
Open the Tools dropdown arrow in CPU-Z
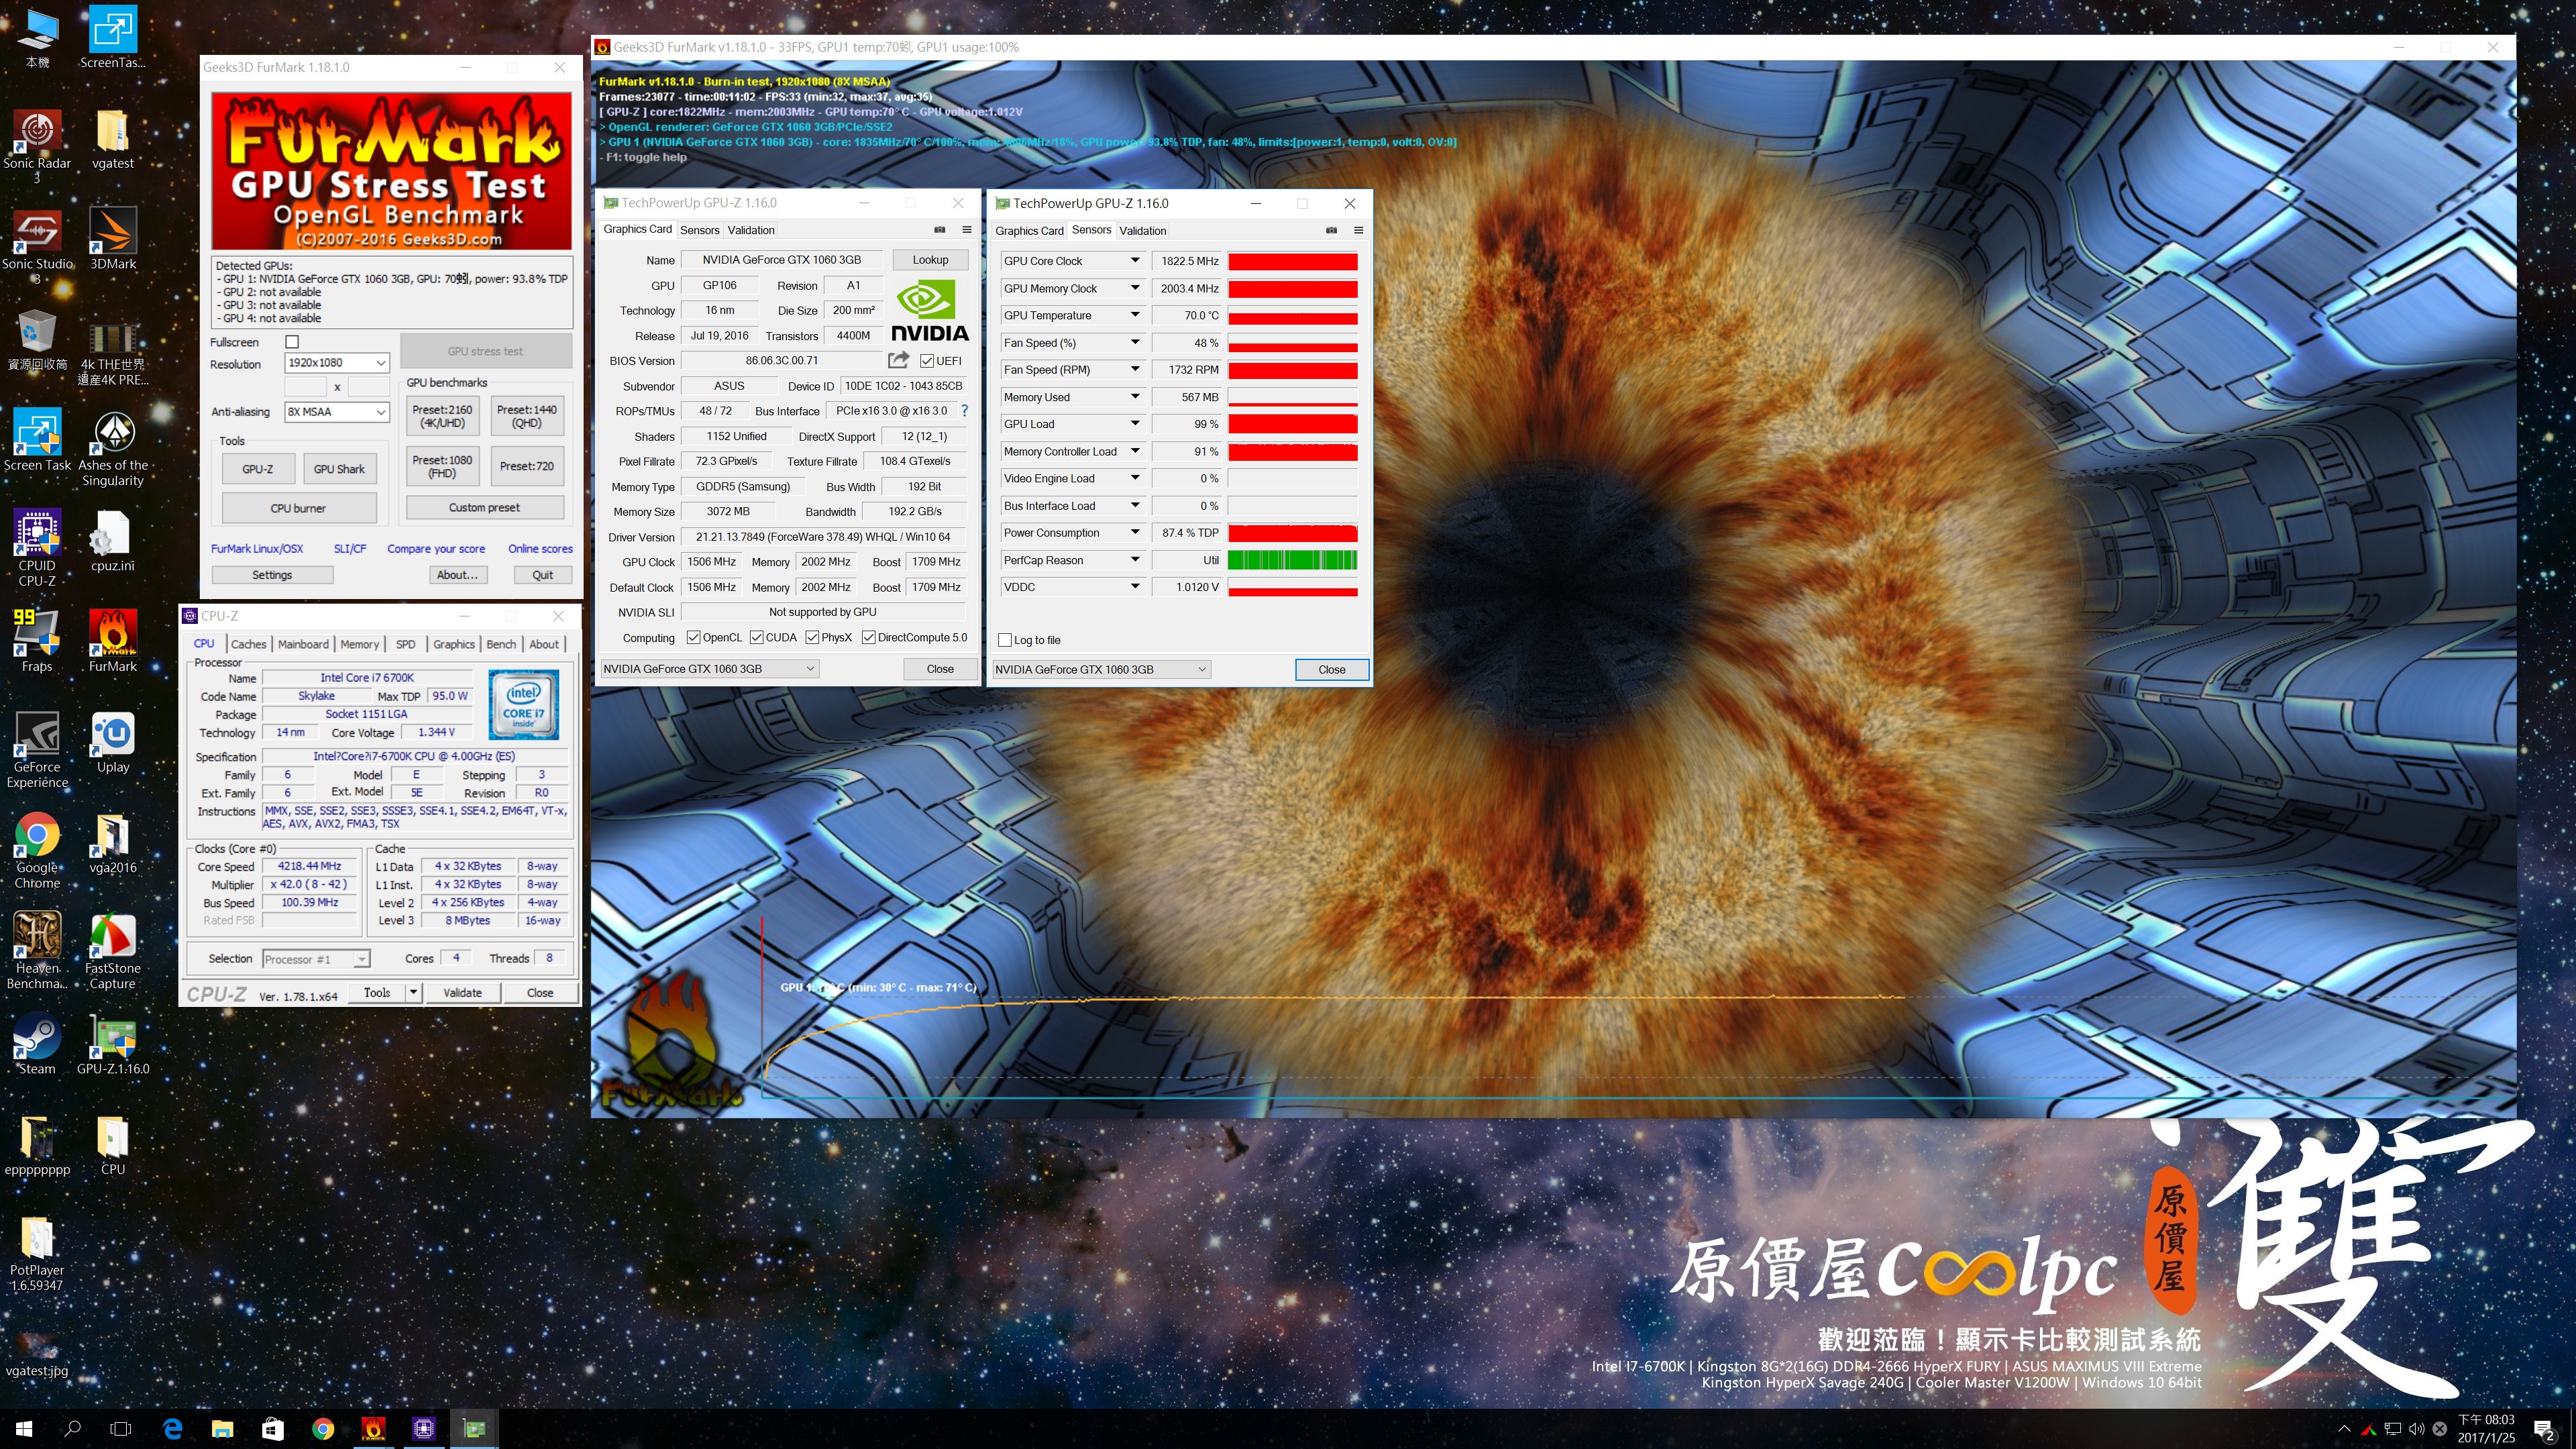[413, 993]
